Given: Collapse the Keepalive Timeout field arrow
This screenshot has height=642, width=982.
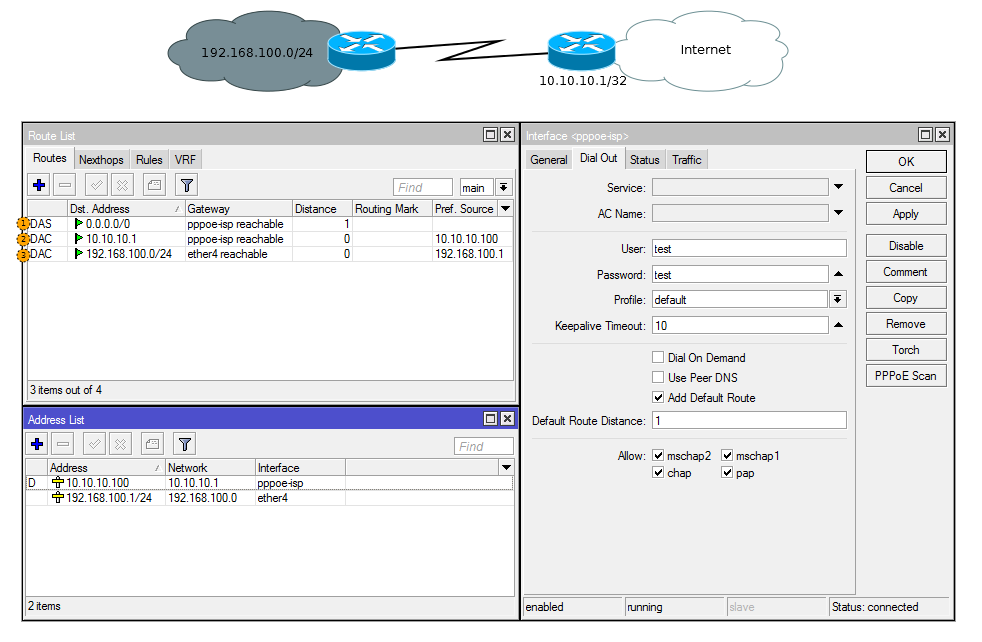Looking at the screenshot, I should point(839,325).
